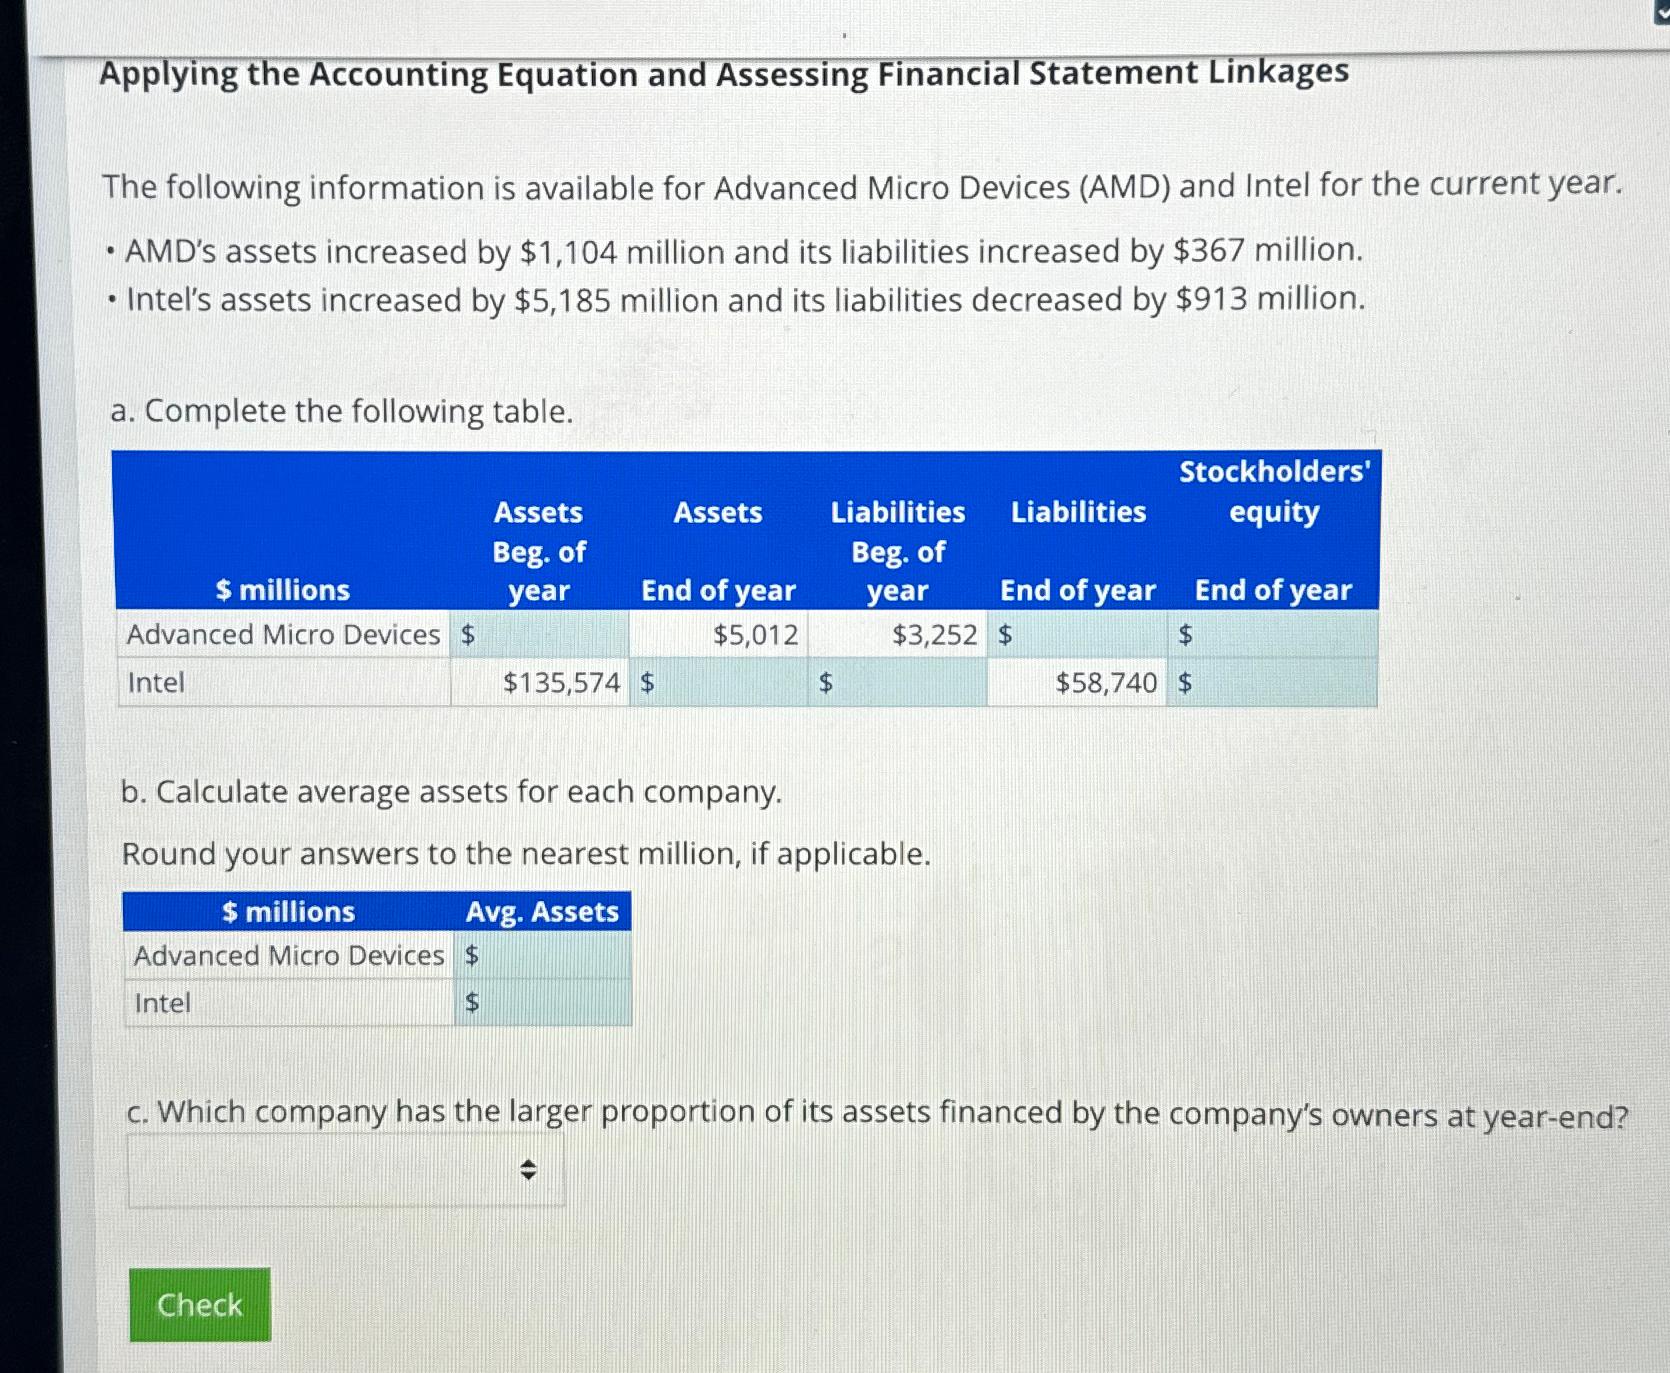
Task: Select the Advanced Micro Devices row label
Action: pos(283,635)
